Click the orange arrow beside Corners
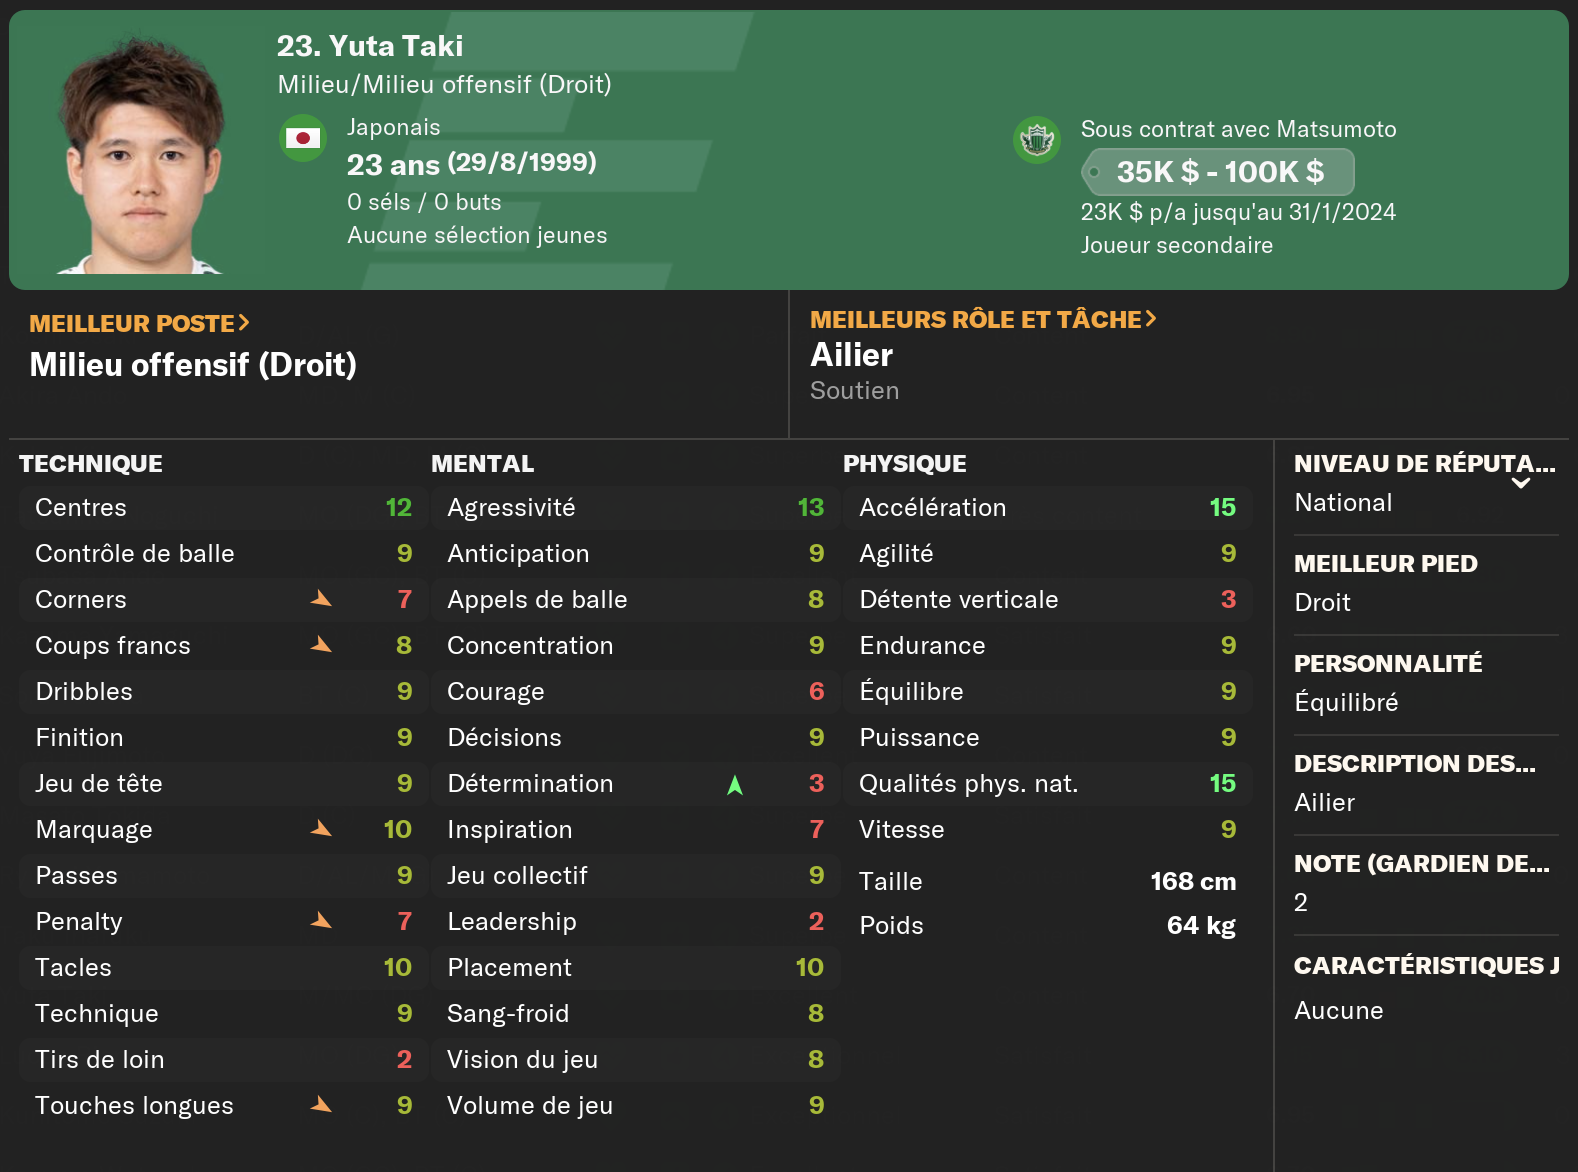The image size is (1578, 1172). point(321,599)
